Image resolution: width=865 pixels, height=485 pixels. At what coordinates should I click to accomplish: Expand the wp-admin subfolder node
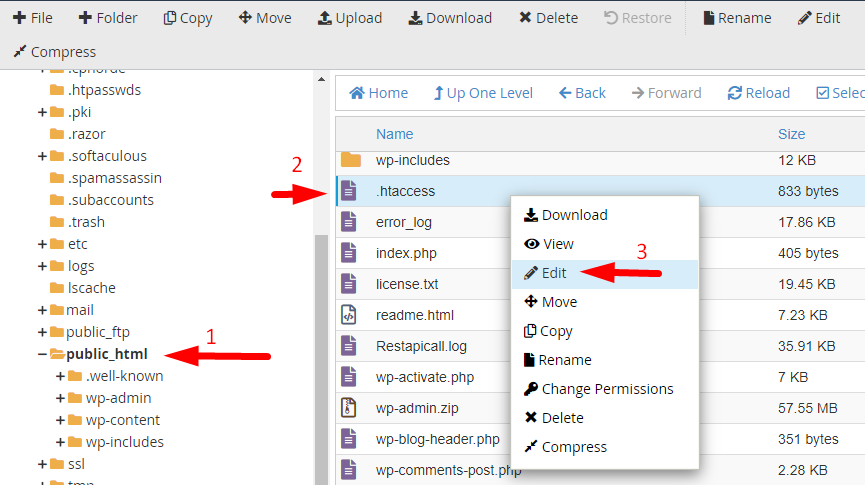click(x=60, y=398)
